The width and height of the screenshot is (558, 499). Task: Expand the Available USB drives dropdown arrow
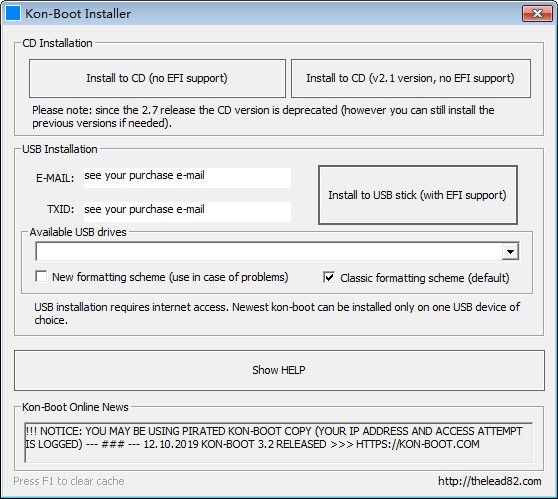510,252
